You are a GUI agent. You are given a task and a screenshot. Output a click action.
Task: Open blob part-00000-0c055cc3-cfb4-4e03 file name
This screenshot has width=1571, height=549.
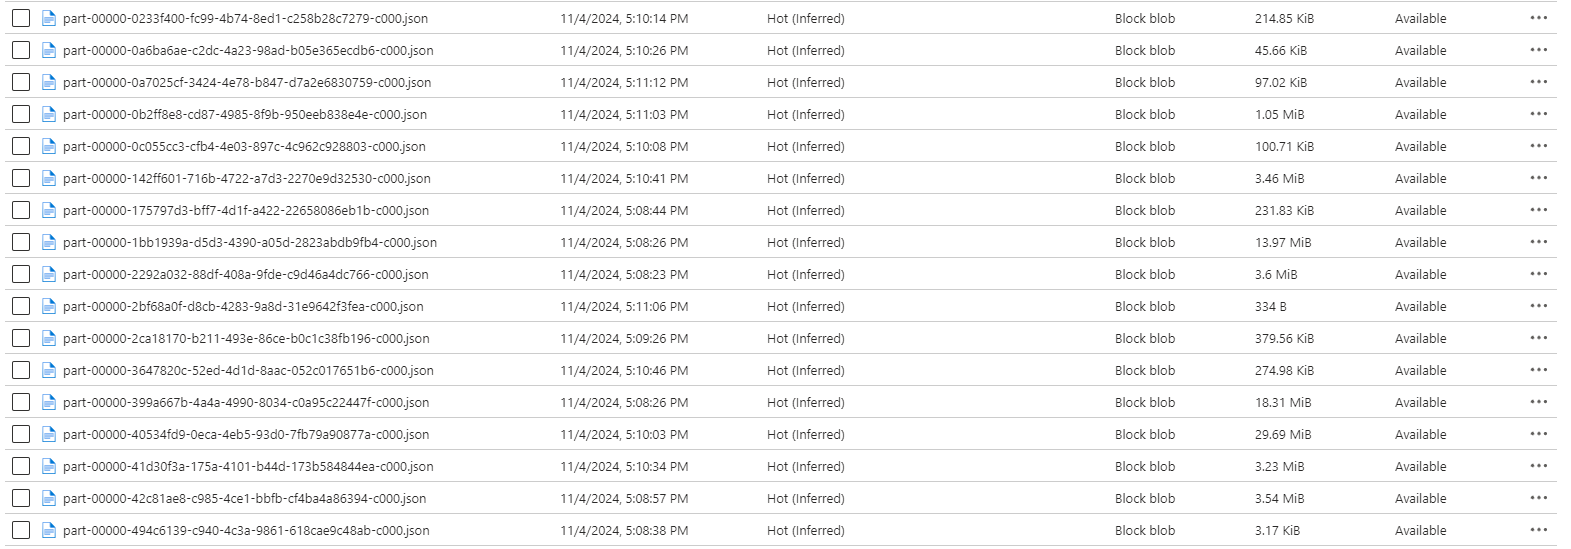244,146
